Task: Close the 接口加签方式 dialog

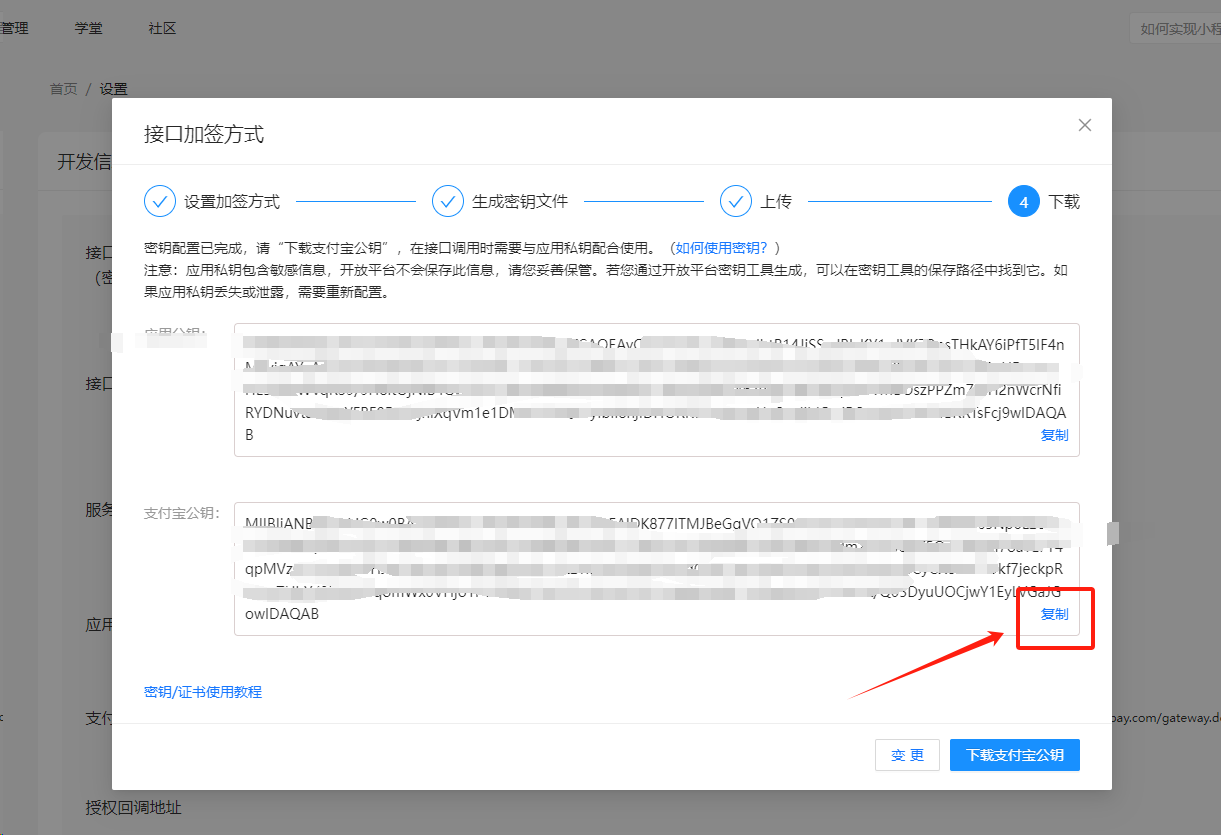Action: coord(1084,126)
